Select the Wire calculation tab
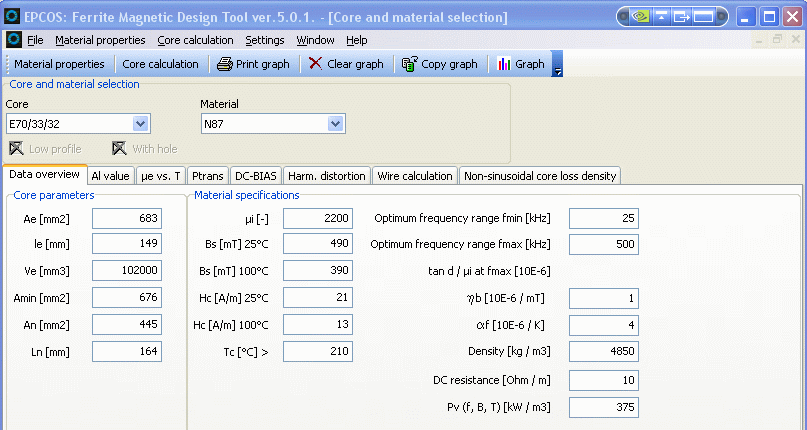807x430 pixels. (x=414, y=176)
